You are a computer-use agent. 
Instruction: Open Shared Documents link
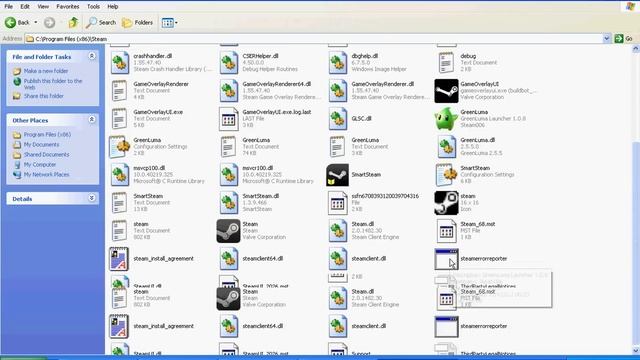click(46, 155)
